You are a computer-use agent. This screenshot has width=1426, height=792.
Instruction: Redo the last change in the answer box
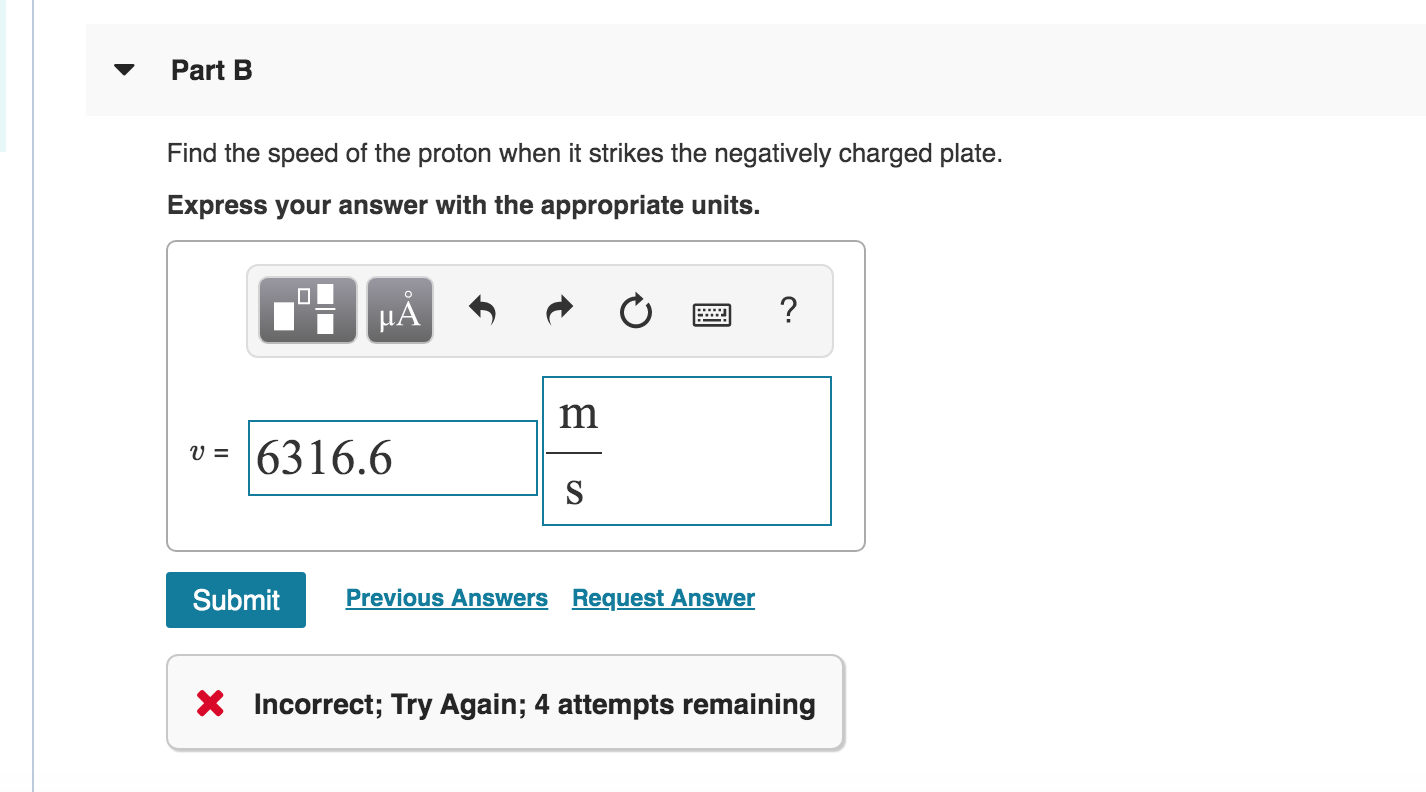tap(558, 311)
